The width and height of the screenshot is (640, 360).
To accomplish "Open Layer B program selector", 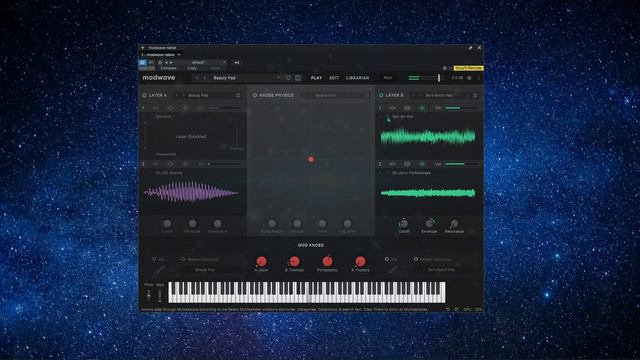I will [445, 95].
